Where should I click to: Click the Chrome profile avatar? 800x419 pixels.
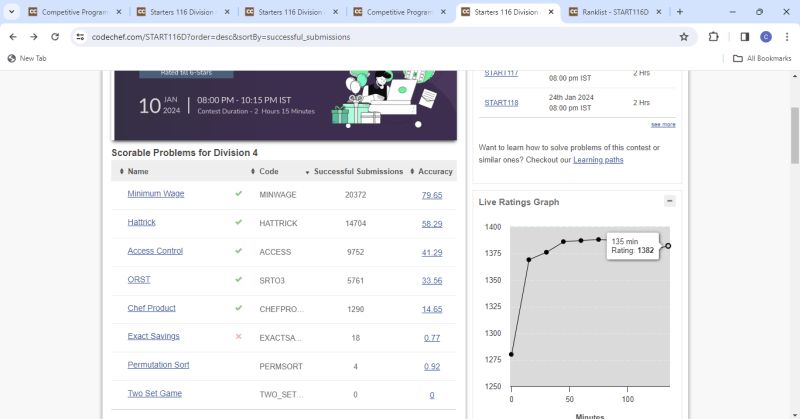pyautogui.click(x=765, y=37)
